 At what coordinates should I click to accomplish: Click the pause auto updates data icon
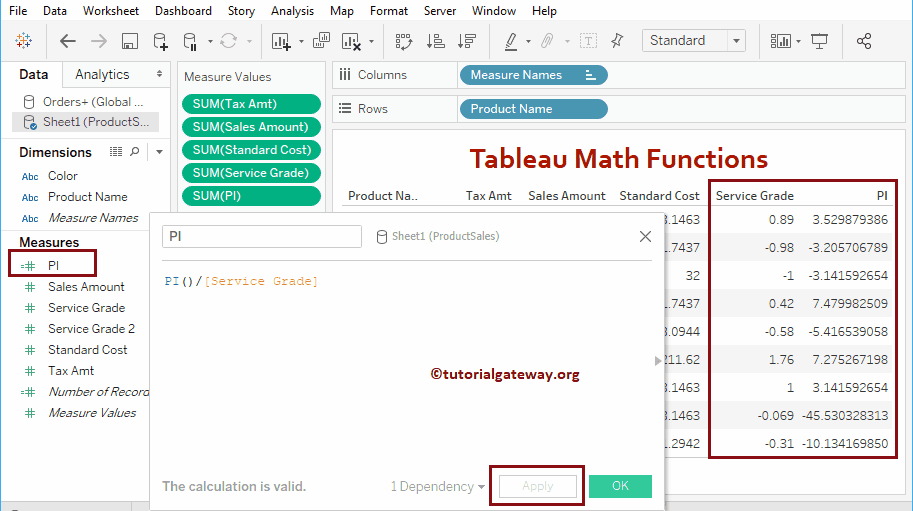click(190, 41)
